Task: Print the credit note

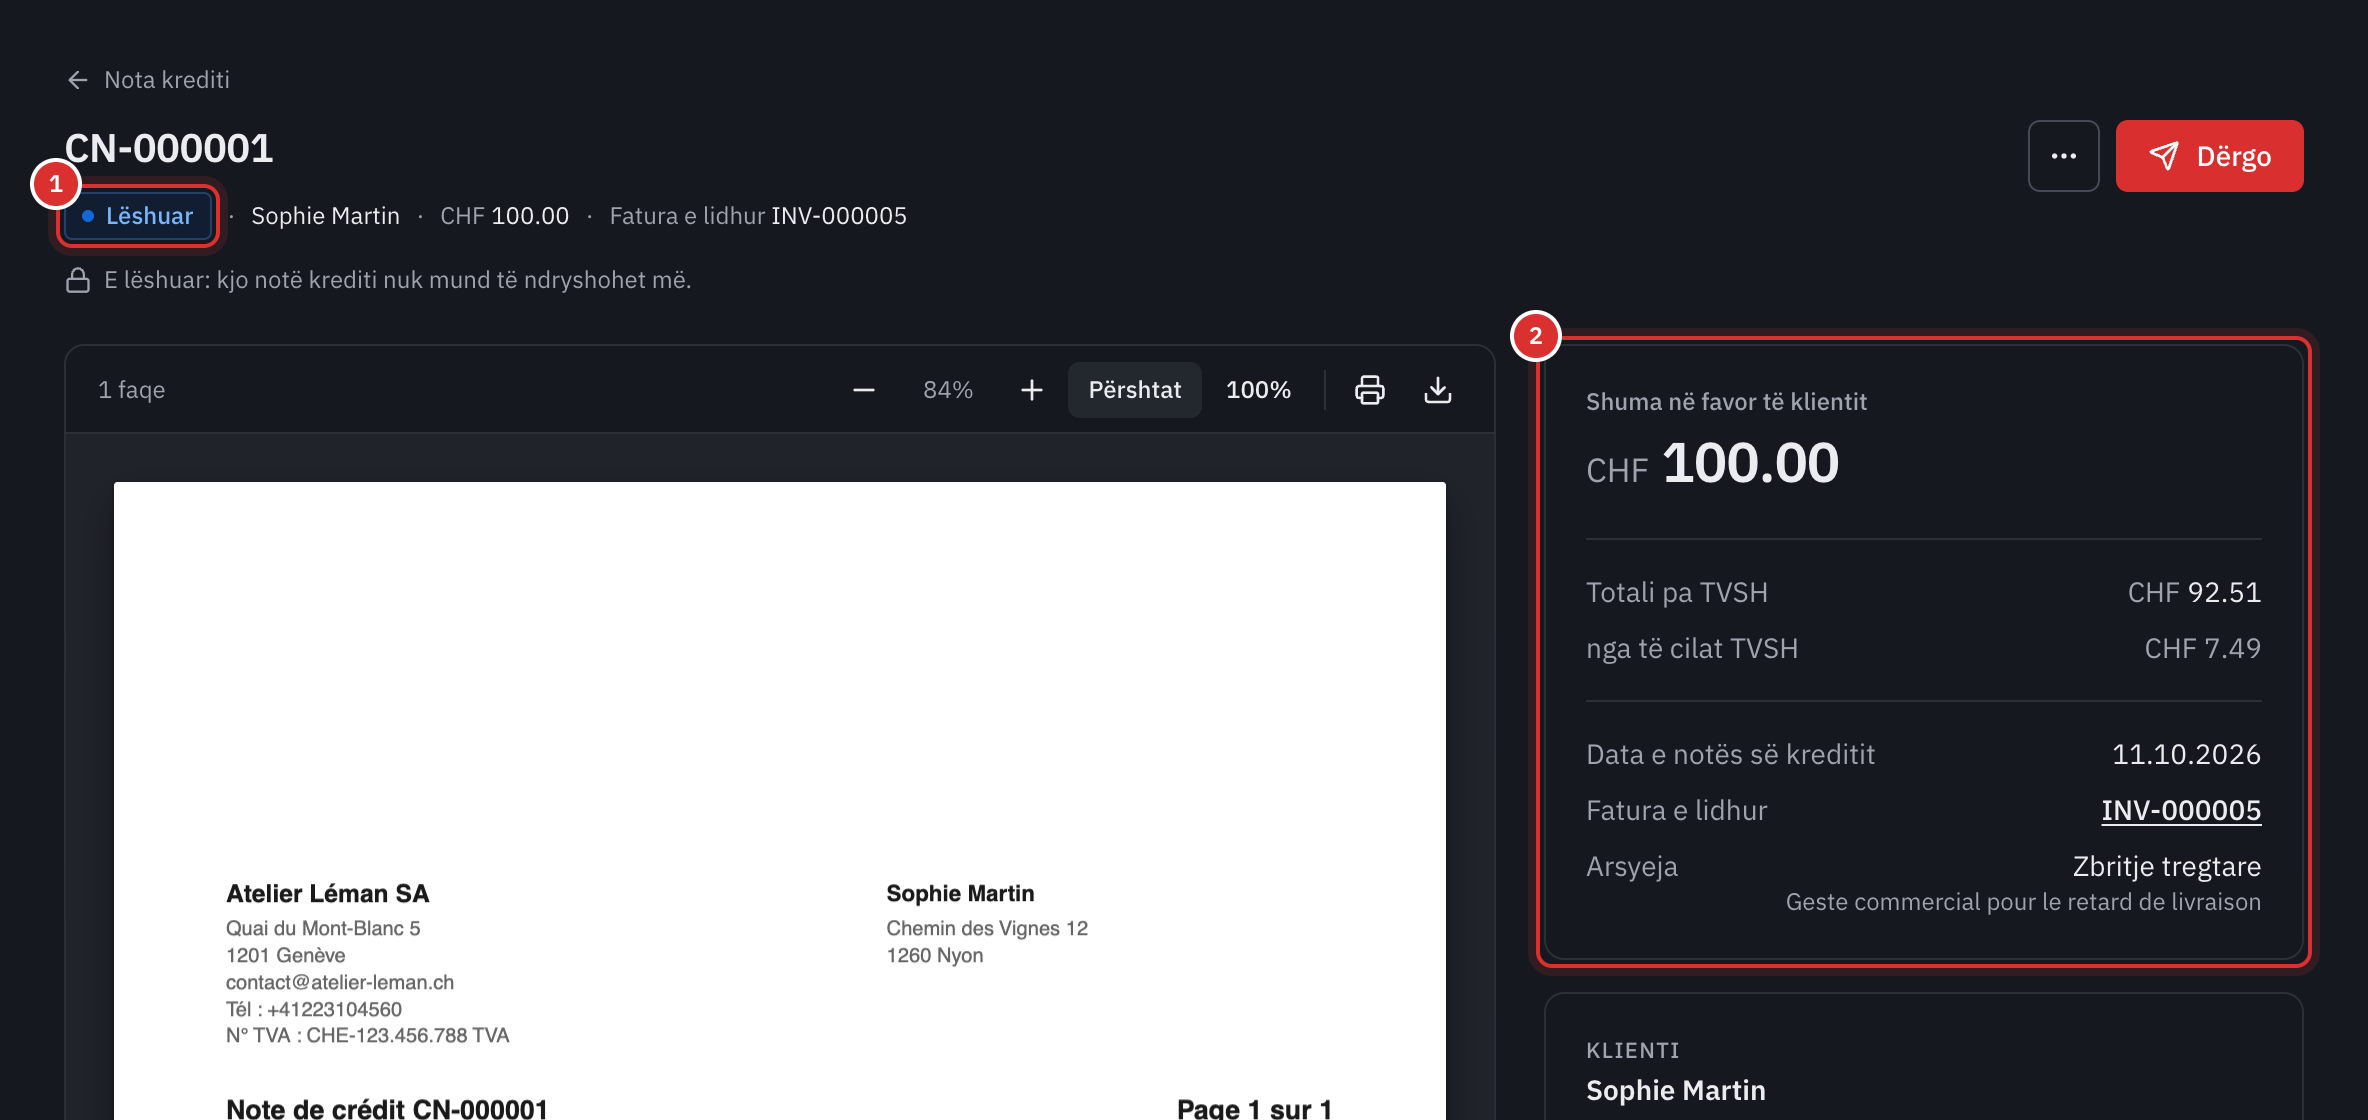Action: pyautogui.click(x=1370, y=390)
